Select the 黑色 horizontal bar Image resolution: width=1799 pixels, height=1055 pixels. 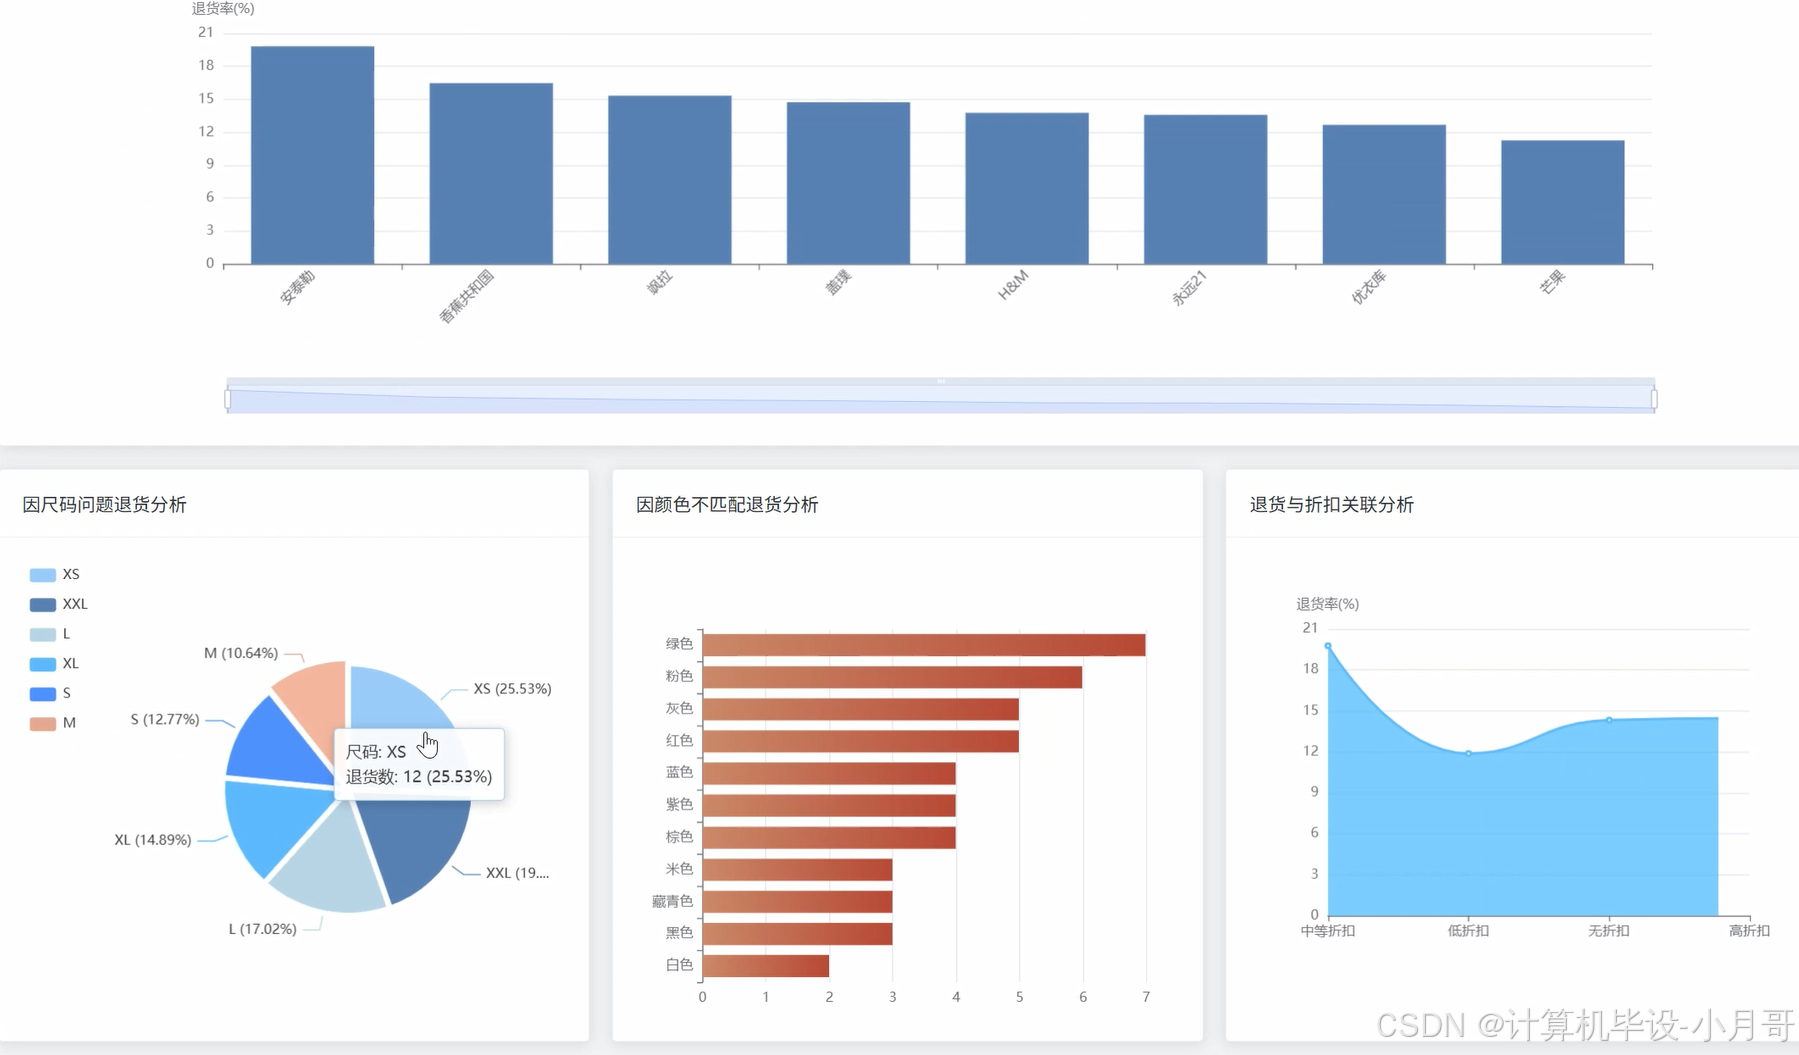[797, 934]
